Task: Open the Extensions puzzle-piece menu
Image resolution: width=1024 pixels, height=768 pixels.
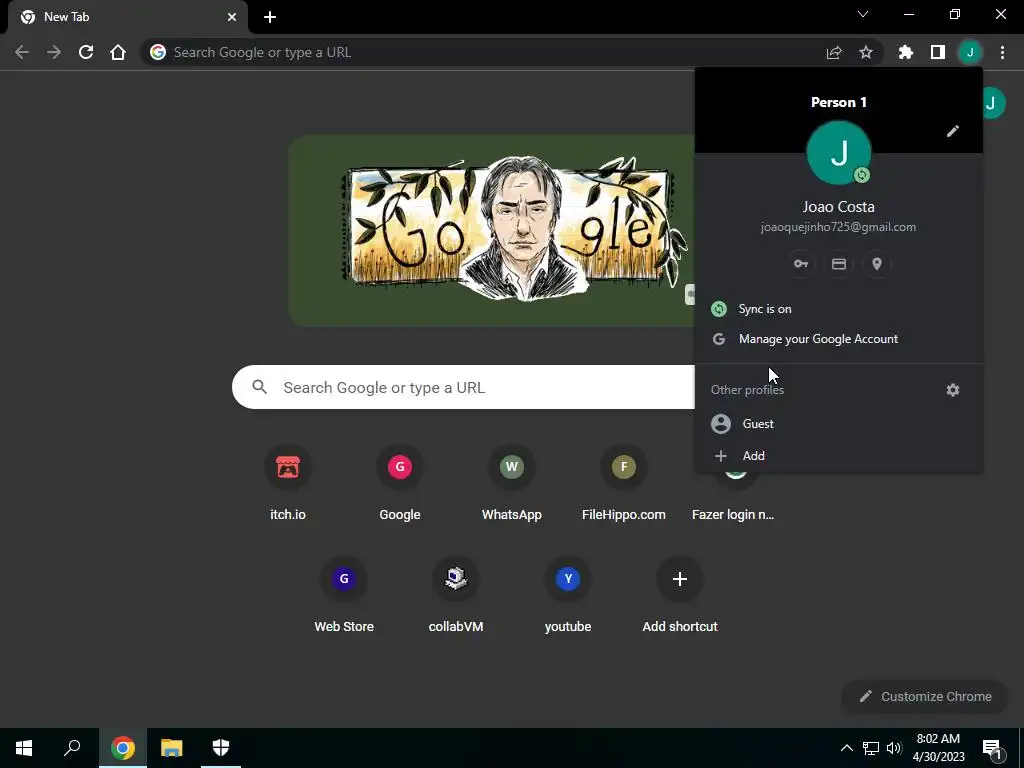Action: point(906,52)
